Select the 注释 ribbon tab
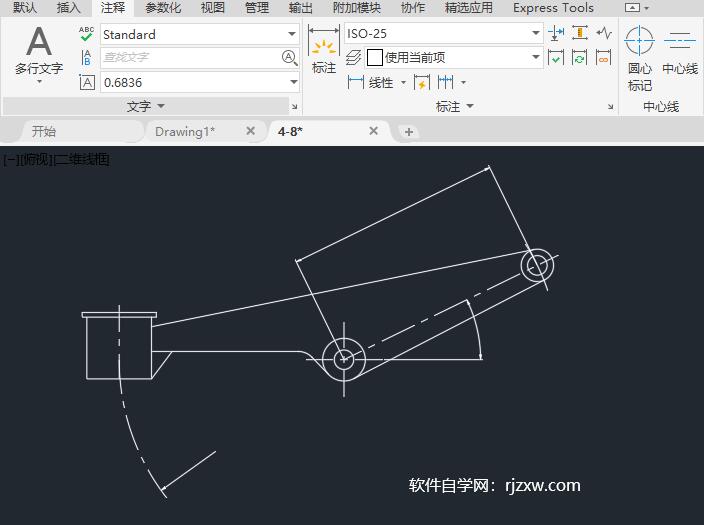The width and height of the screenshot is (704, 525). pyautogui.click(x=113, y=8)
